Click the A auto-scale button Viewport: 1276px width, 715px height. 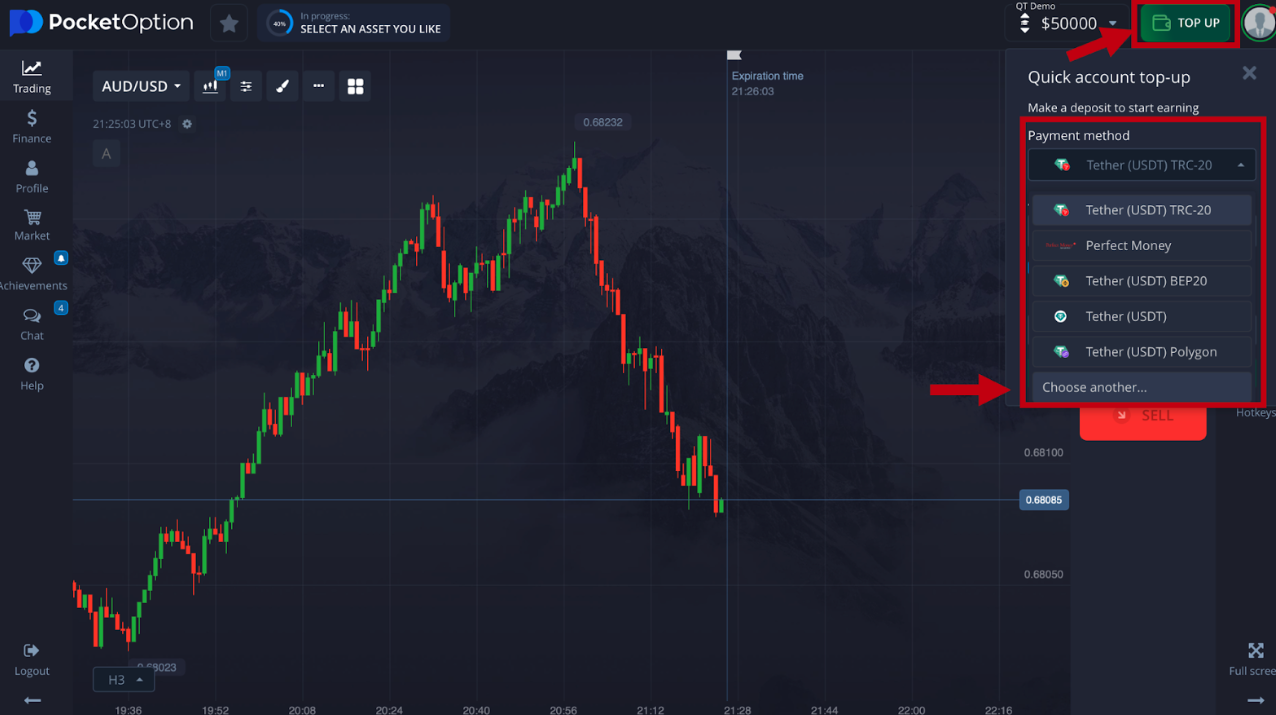pyautogui.click(x=106, y=154)
